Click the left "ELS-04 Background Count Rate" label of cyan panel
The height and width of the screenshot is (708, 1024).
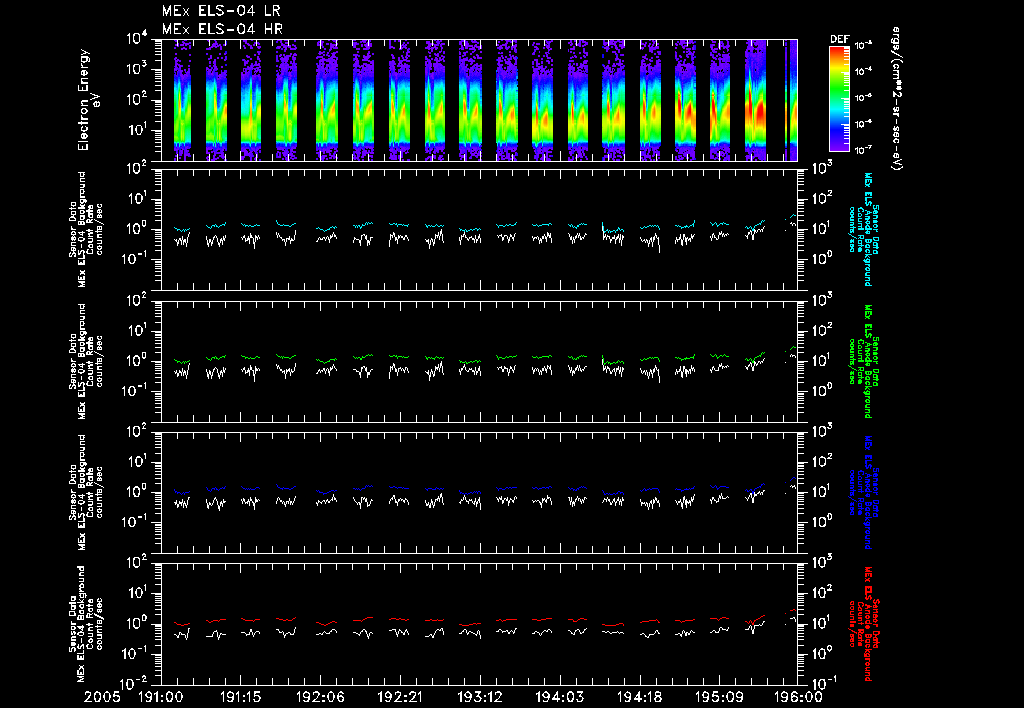[x=86, y=229]
